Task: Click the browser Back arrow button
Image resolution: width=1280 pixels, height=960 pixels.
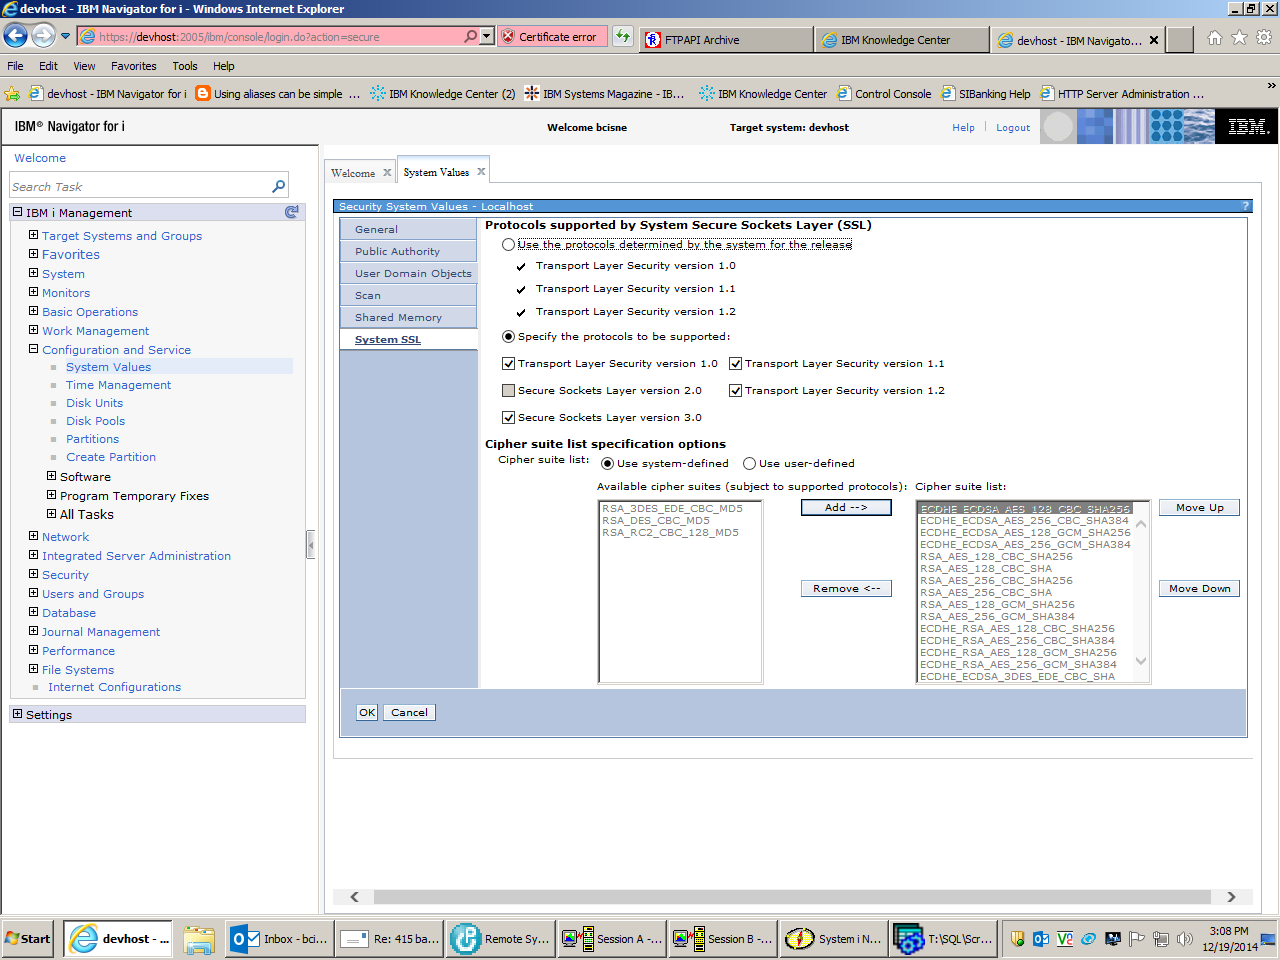Action: (x=15, y=36)
